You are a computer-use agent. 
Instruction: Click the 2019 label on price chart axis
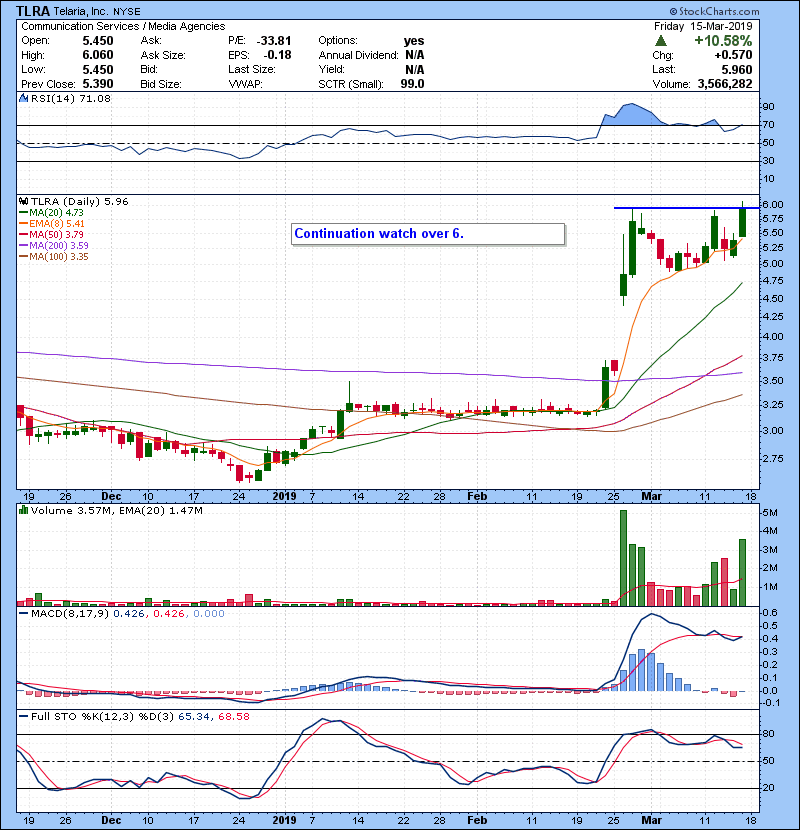click(x=284, y=496)
